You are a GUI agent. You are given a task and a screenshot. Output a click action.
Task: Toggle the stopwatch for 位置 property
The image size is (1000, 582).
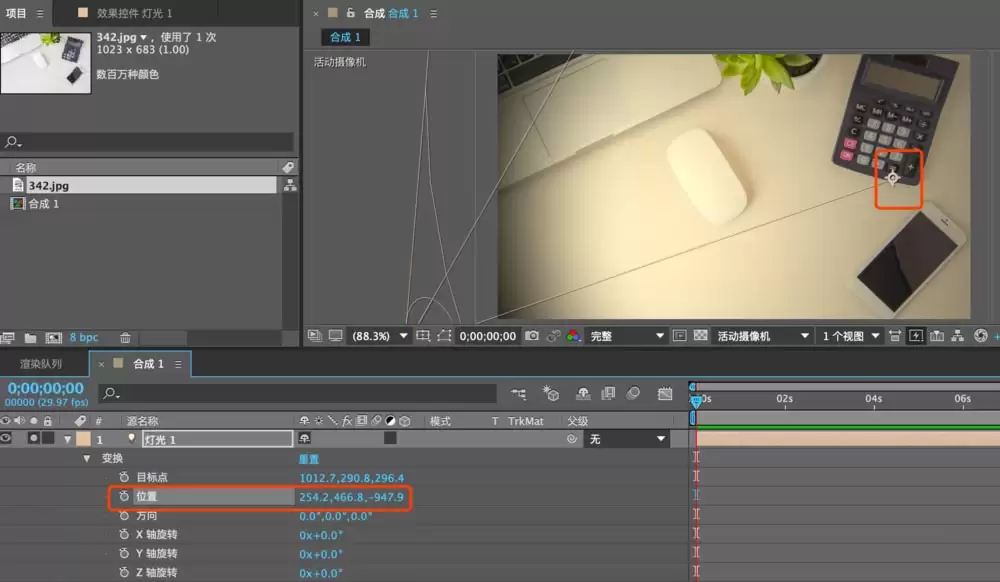pos(124,496)
